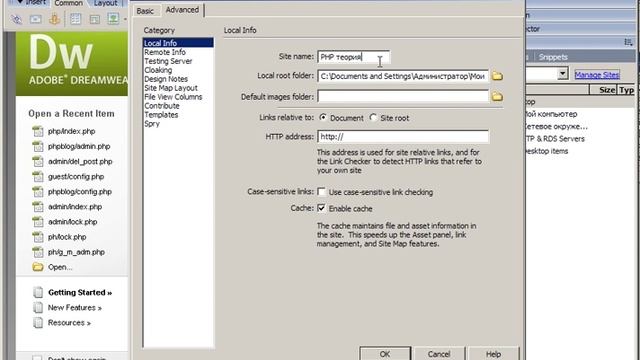Select Document for links relative to
The image size is (640, 360).
point(323,118)
